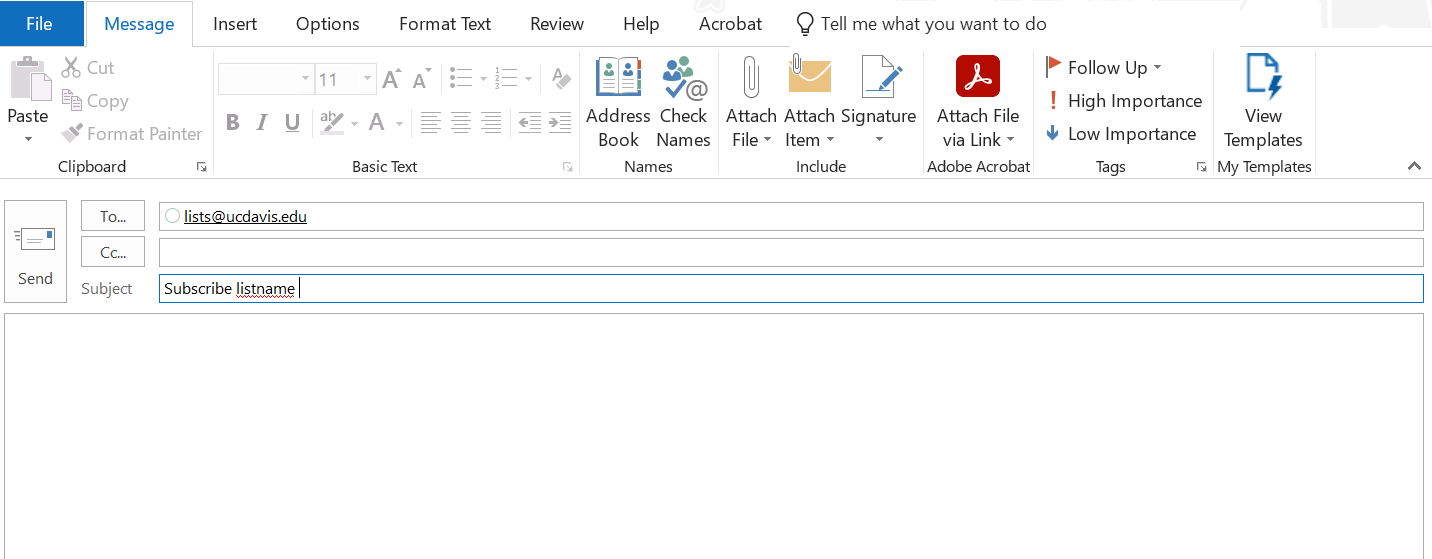Open the Format Text tab
This screenshot has width=1432, height=559.
[445, 24]
